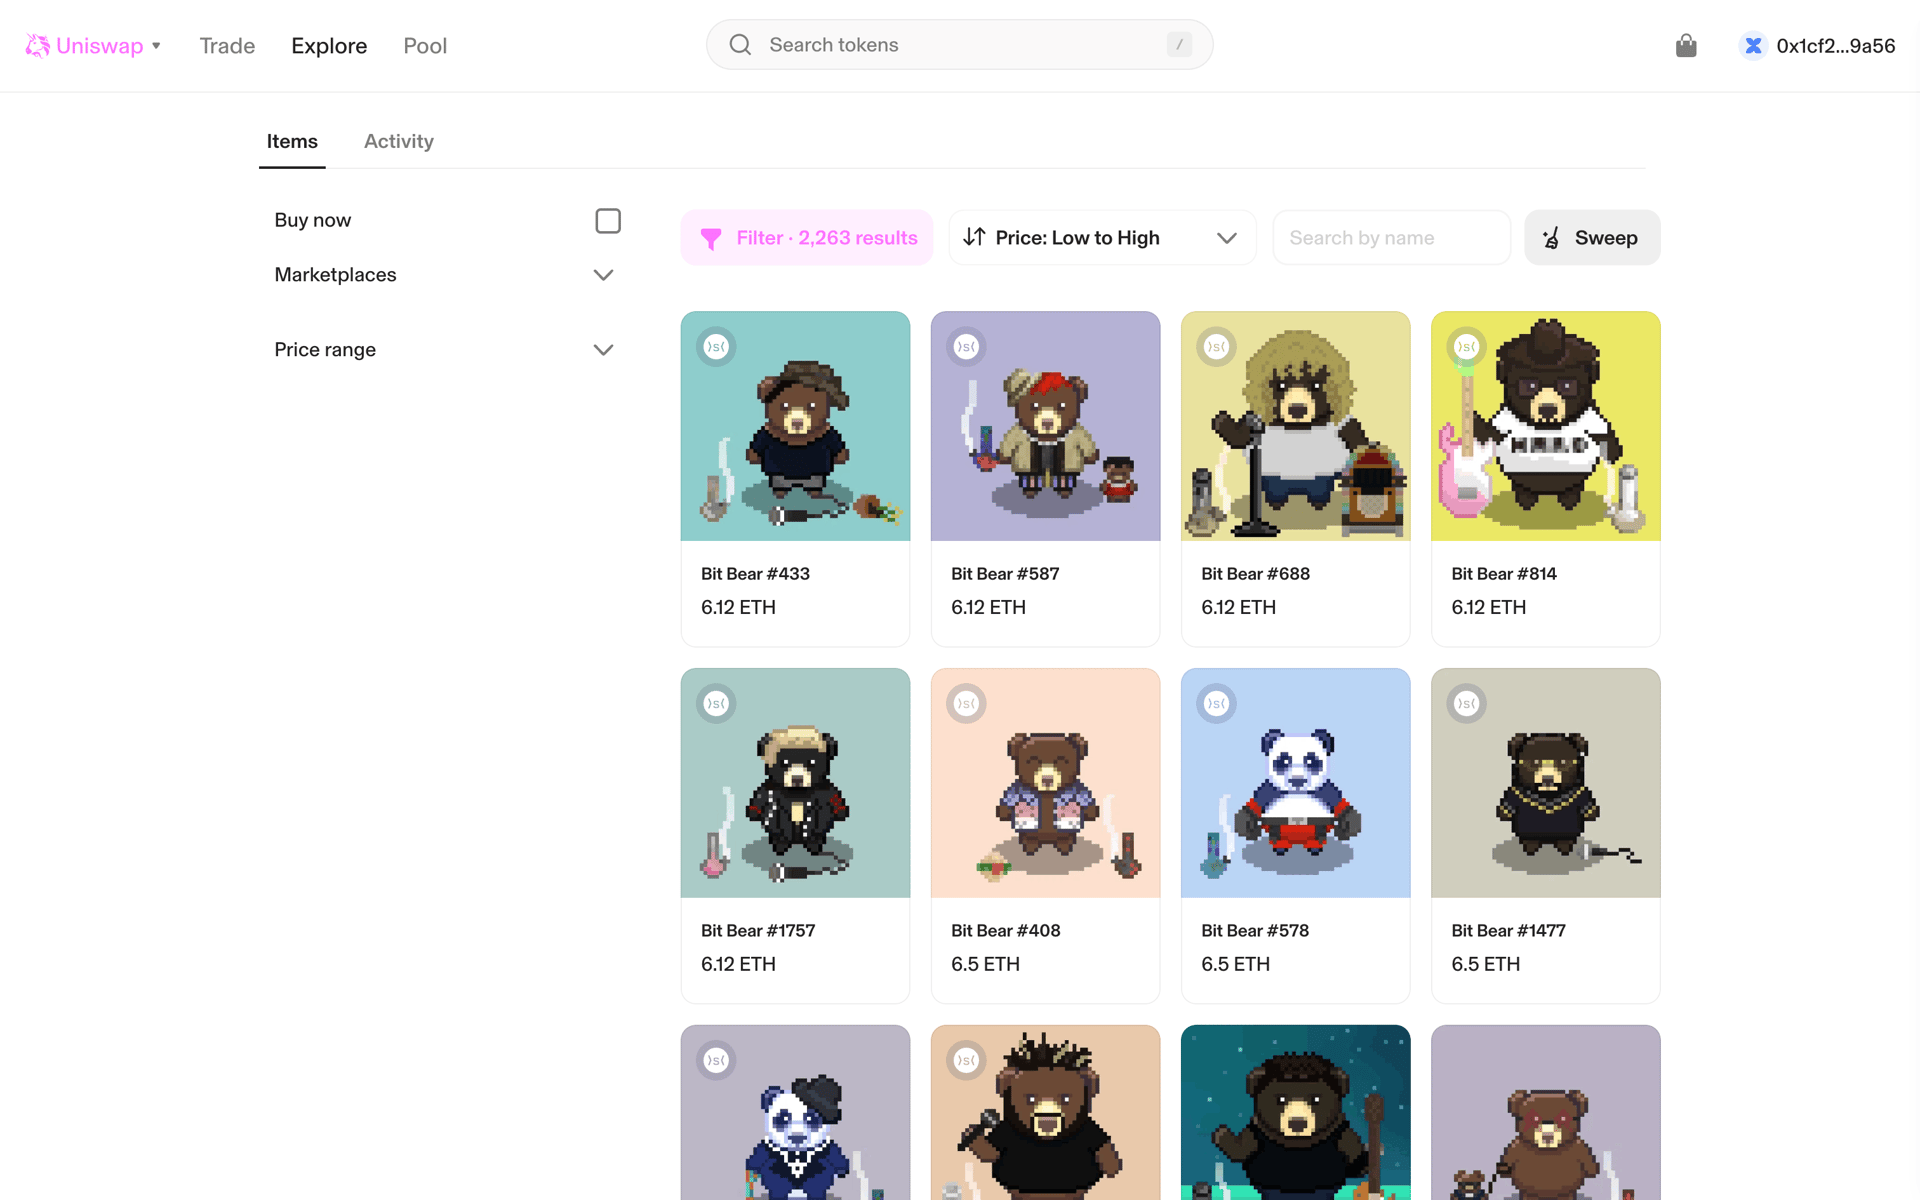
Task: Click the Bit Bear #1477 title
Action: pos(1508,931)
